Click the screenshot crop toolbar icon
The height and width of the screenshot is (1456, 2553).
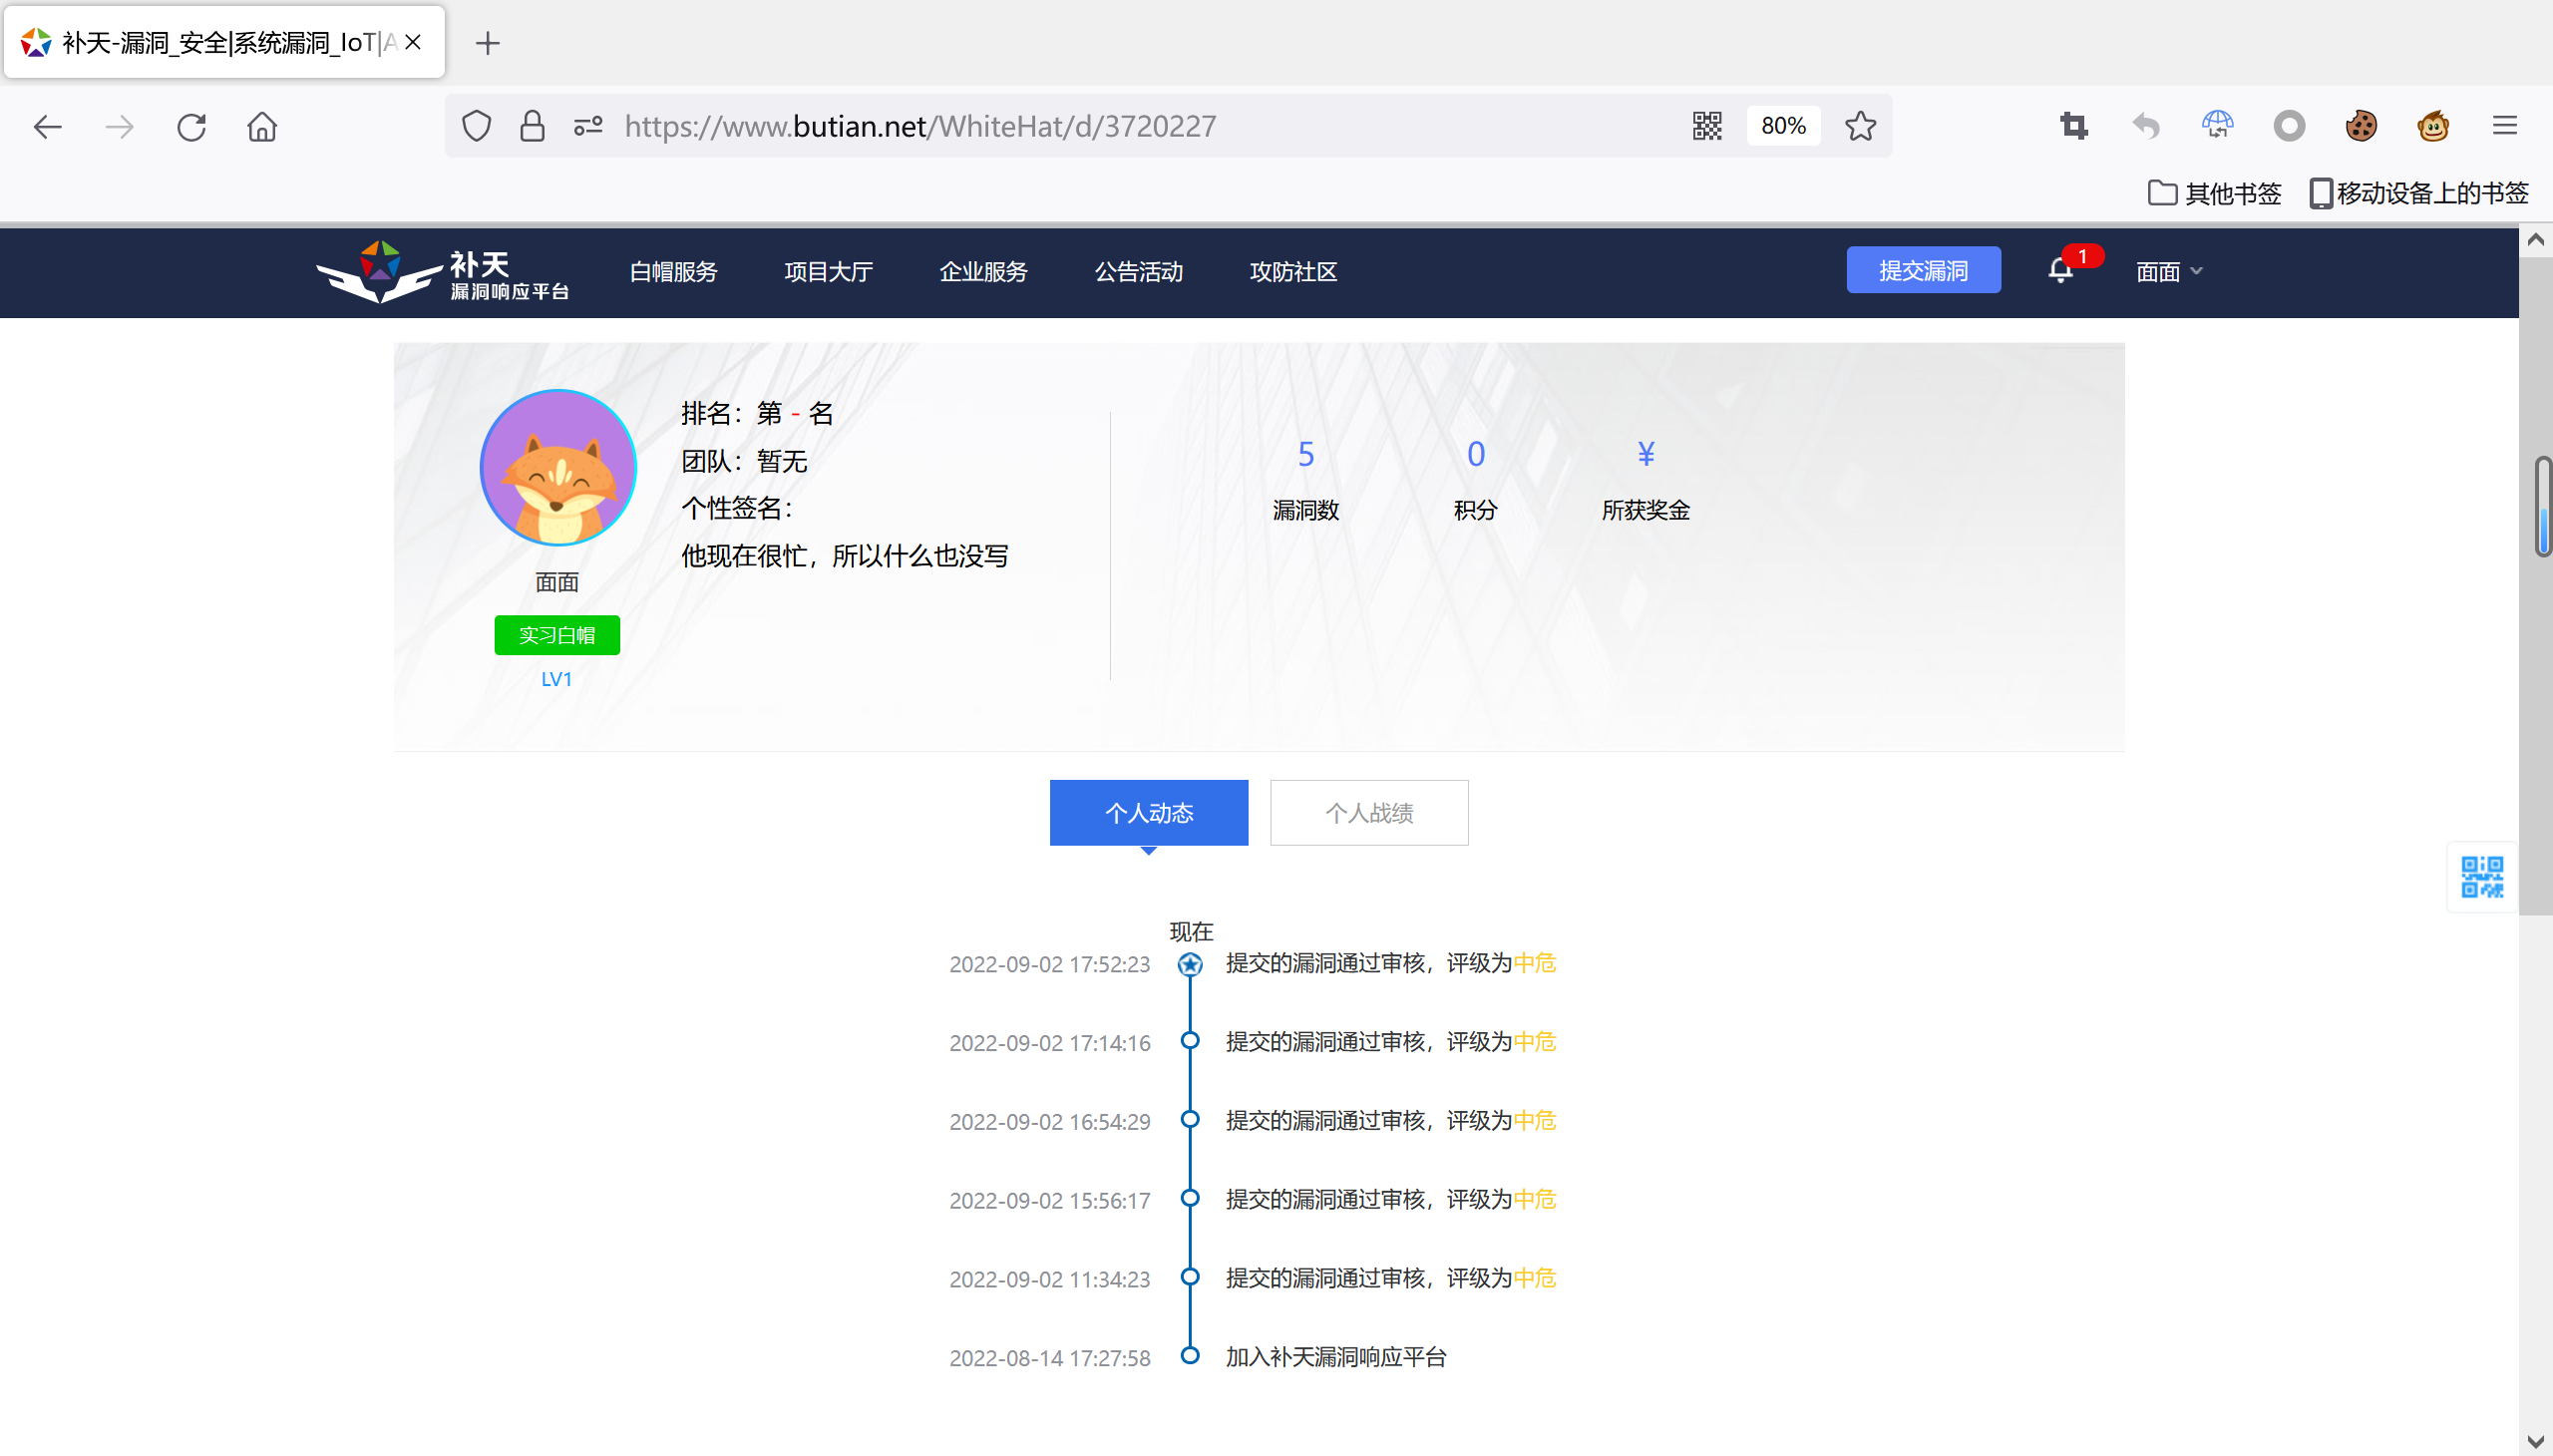[x=2074, y=126]
